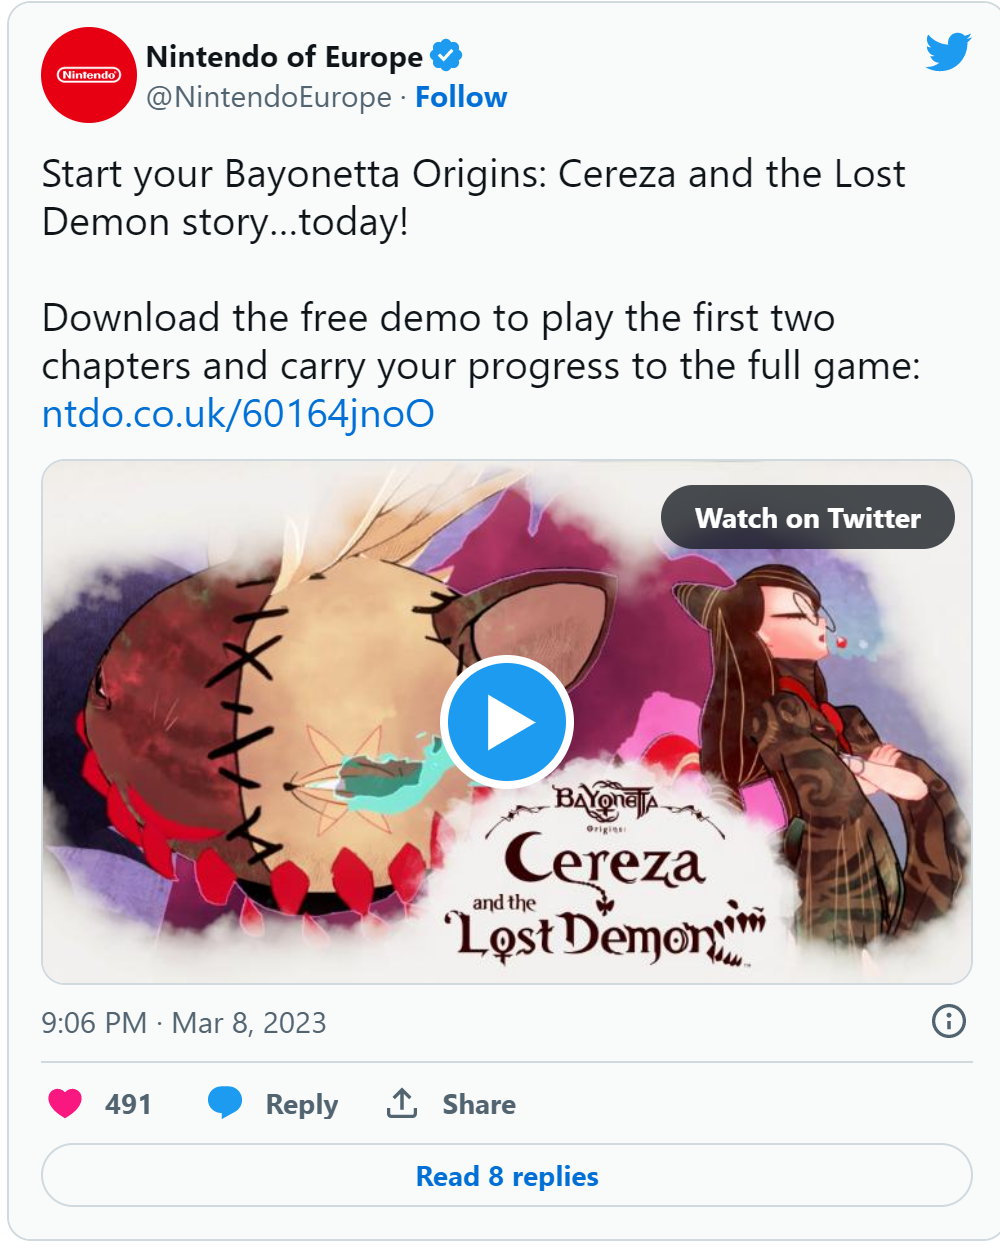Click the share upload arrow icon
1000x1245 pixels.
point(402,1103)
